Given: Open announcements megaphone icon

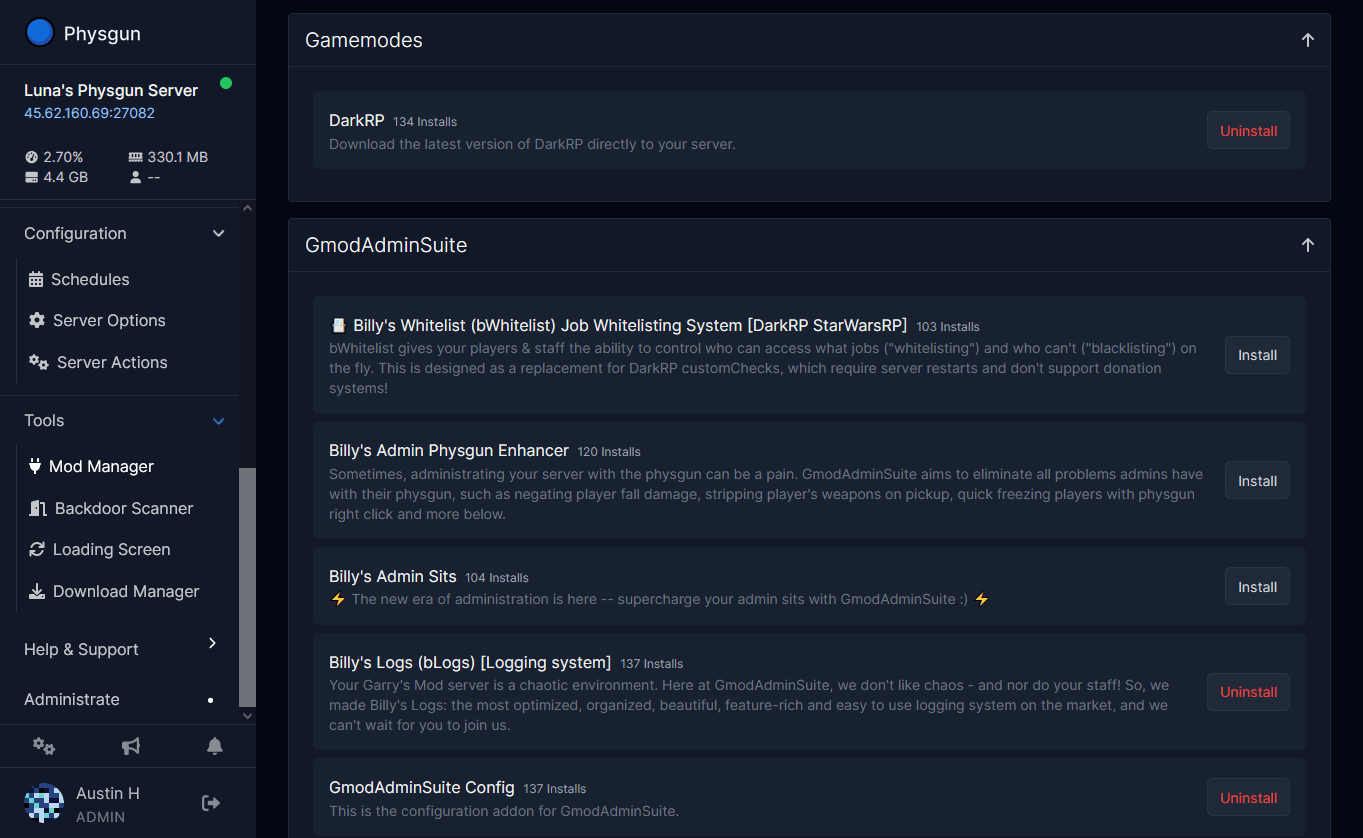Looking at the screenshot, I should pos(131,746).
